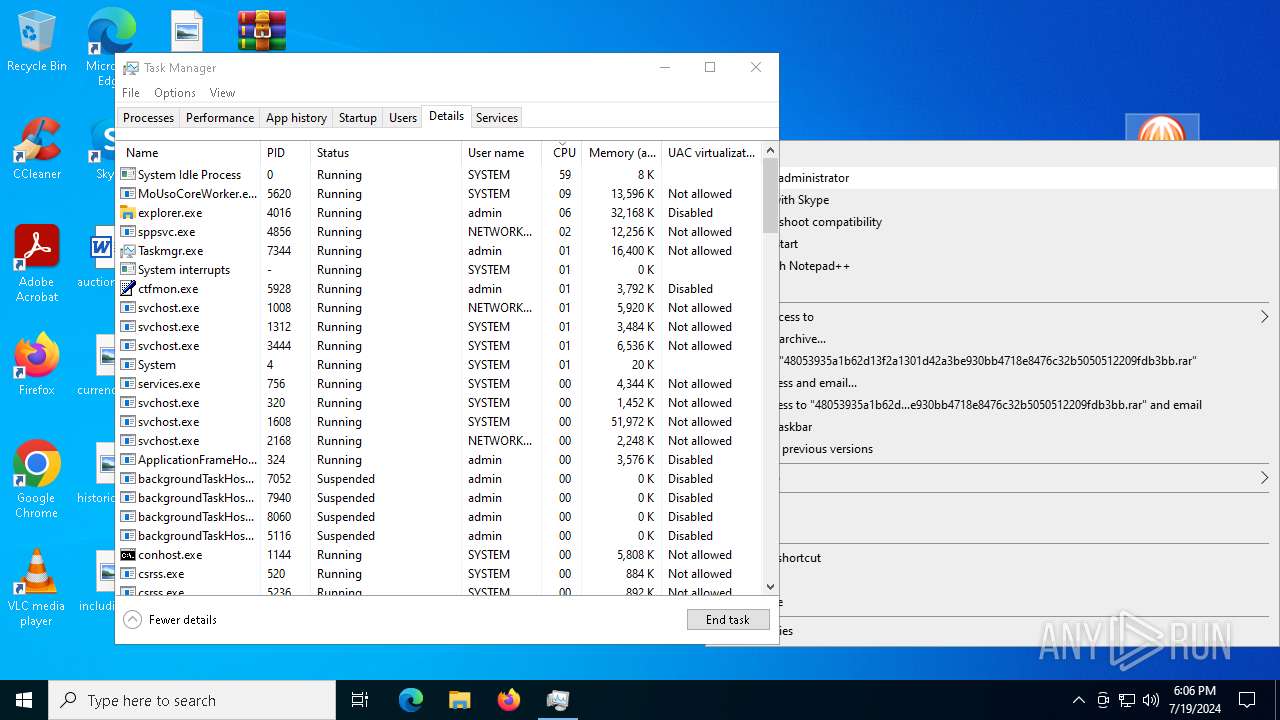Screen dimensions: 1280x720
Task: Click the Windows Start button
Action: click(24, 700)
